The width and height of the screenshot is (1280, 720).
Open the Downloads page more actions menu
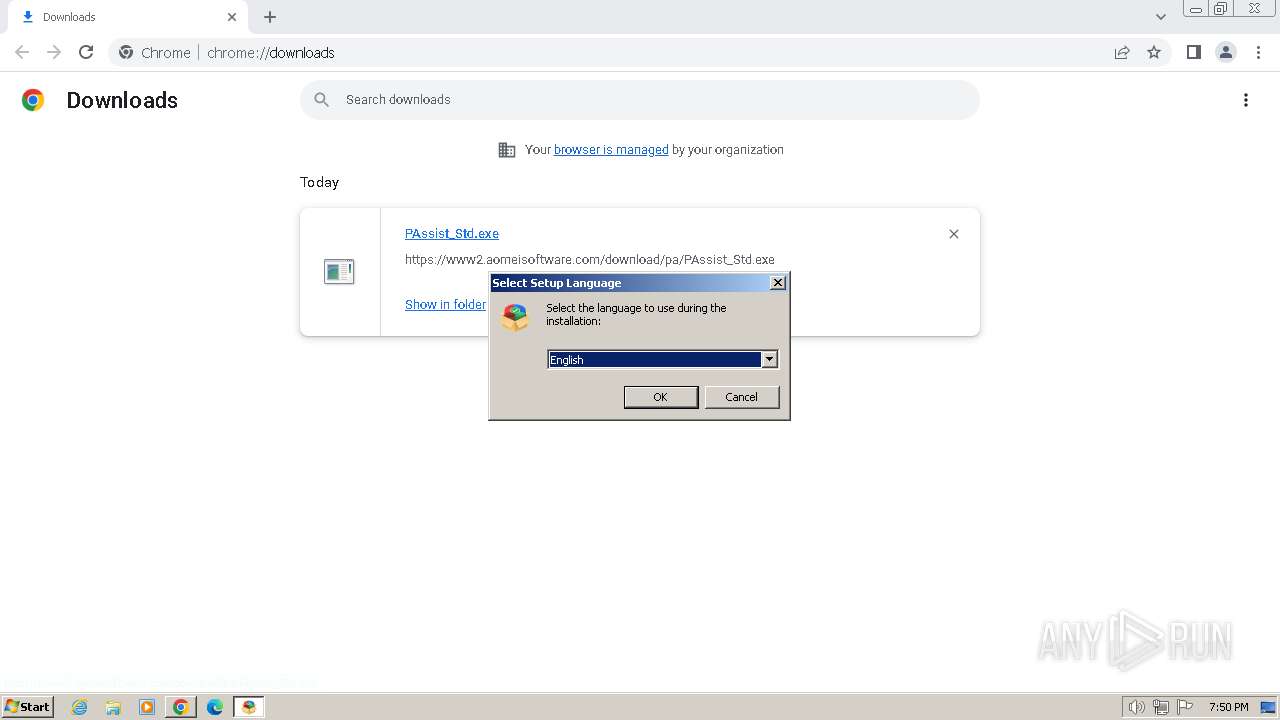[x=1246, y=100]
